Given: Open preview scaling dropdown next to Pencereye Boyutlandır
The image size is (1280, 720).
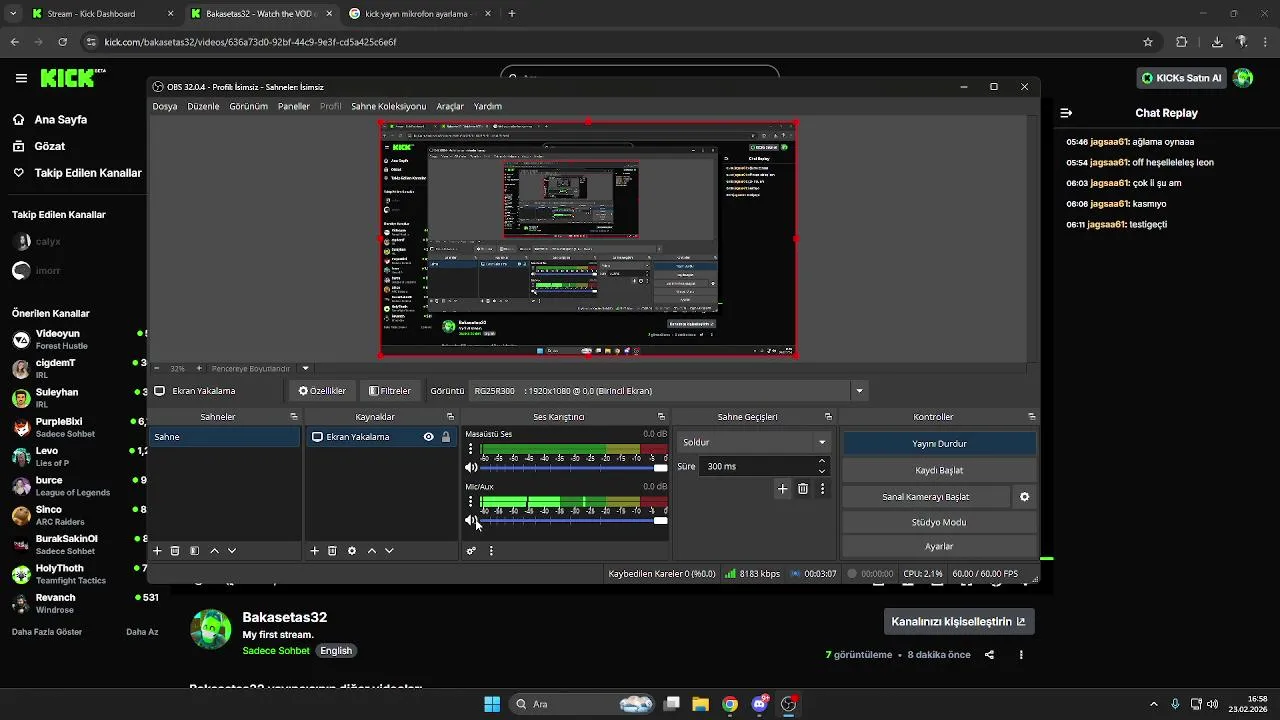Looking at the screenshot, I should coord(306,368).
